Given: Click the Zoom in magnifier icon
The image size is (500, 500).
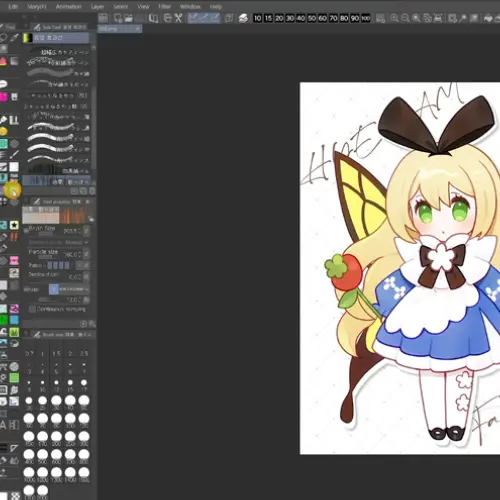Looking at the screenshot, I should [394, 18].
